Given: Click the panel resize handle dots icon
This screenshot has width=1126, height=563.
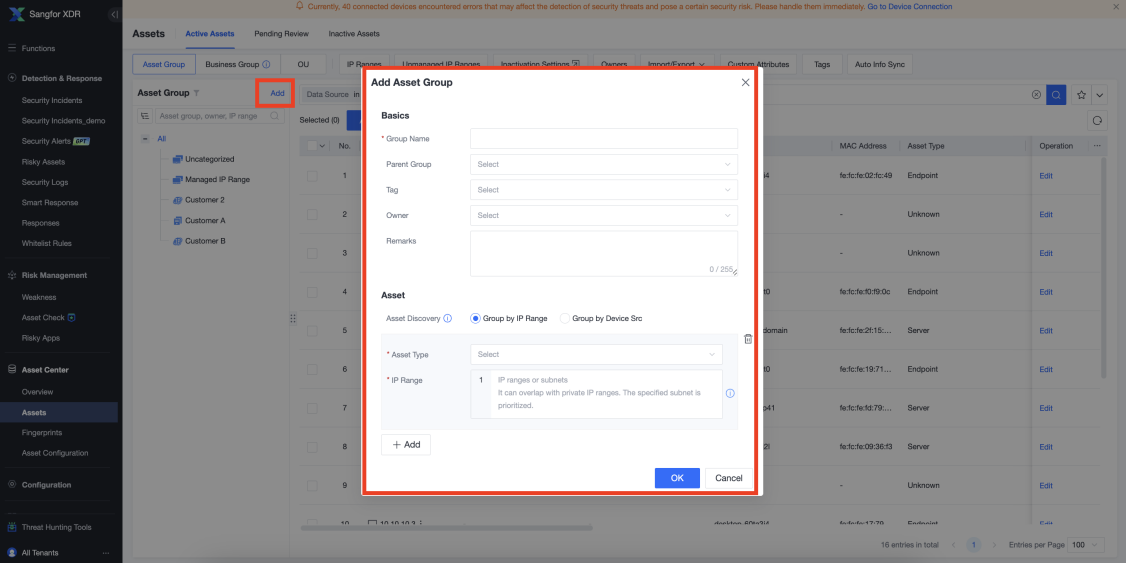Looking at the screenshot, I should pyautogui.click(x=293, y=318).
